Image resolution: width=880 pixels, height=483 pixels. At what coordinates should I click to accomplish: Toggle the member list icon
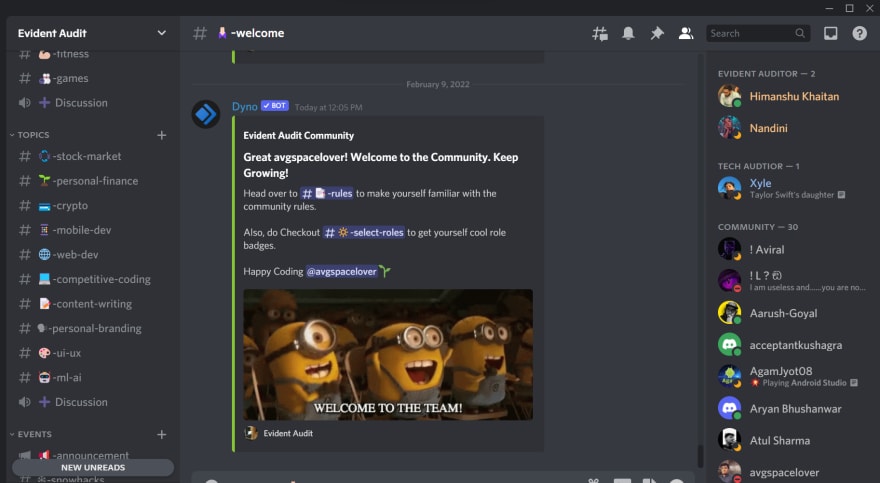pos(685,34)
